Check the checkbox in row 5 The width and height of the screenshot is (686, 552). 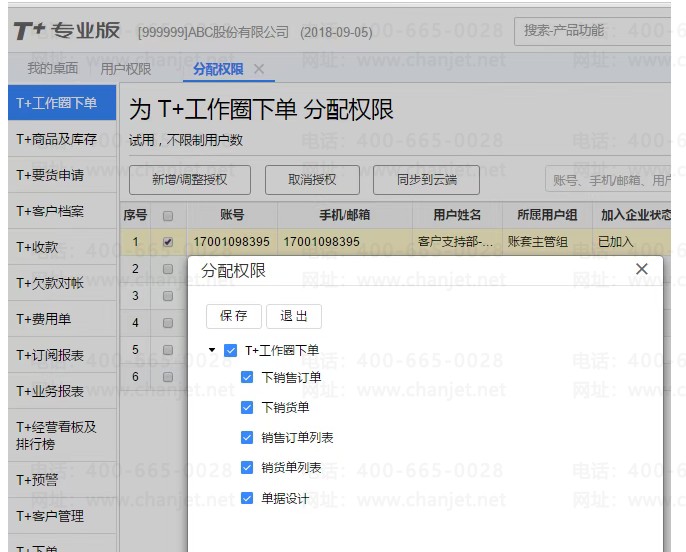[168, 350]
